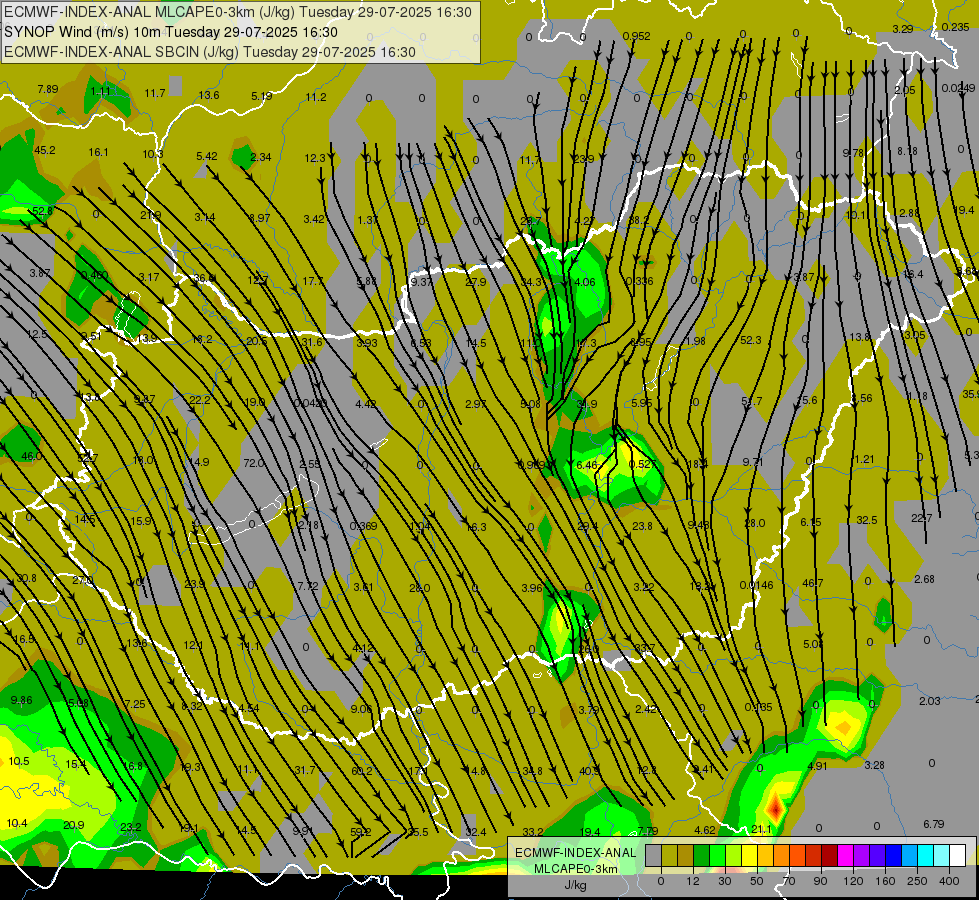This screenshot has height=900, width=979.
Task: Select the legend tick value 30
Action: pyautogui.click(x=725, y=881)
